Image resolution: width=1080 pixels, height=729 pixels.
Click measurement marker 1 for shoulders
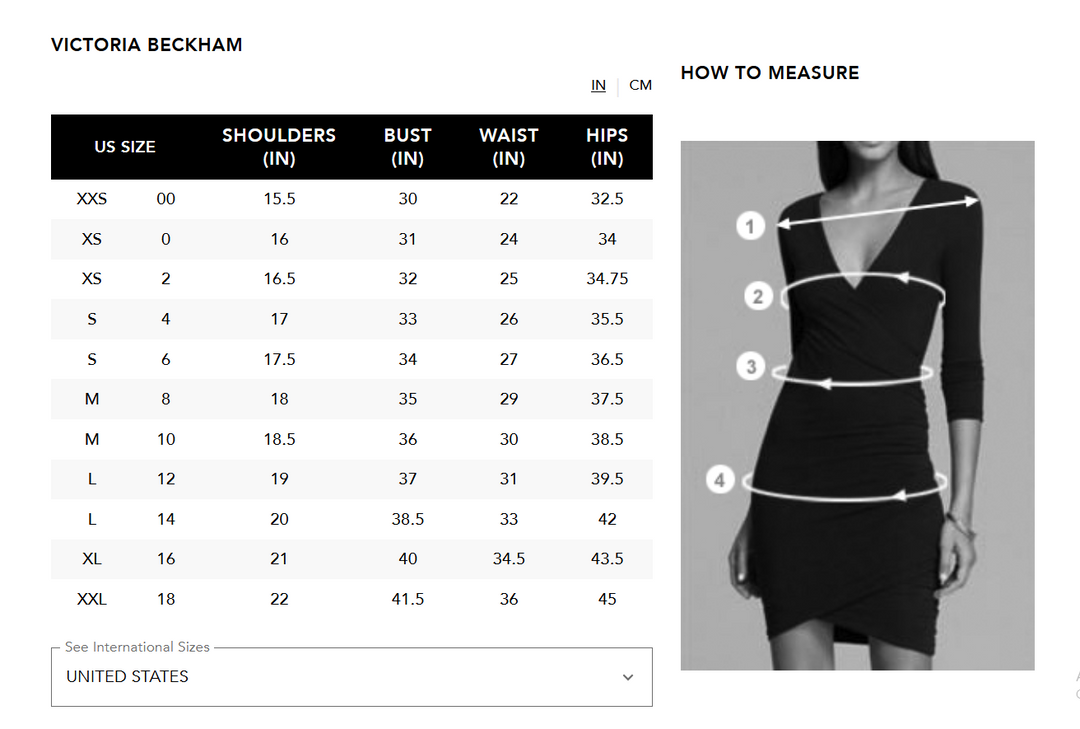tap(751, 226)
